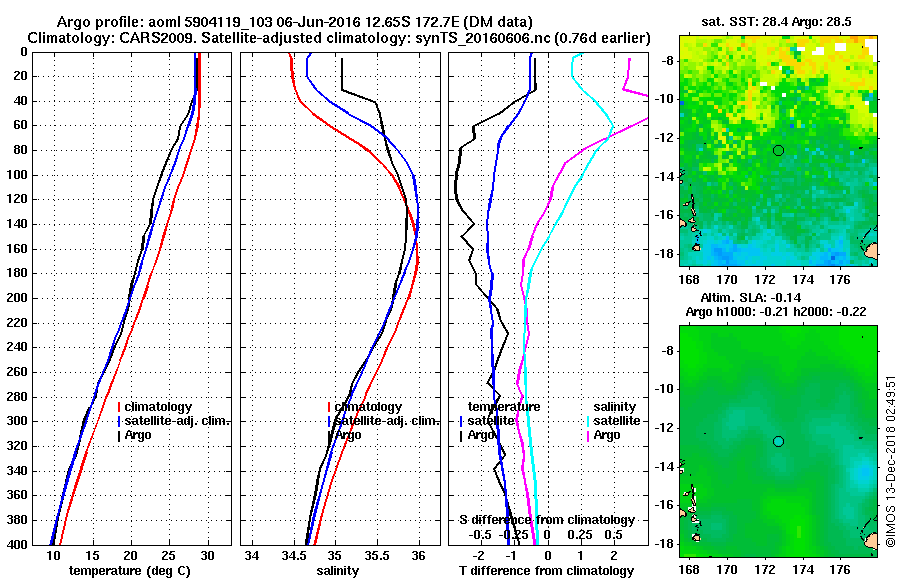This screenshot has height=580, width=900.
Task: Click the 'Argo h1000: -0.21 h2000: -0.22' text
Action: tap(776, 312)
